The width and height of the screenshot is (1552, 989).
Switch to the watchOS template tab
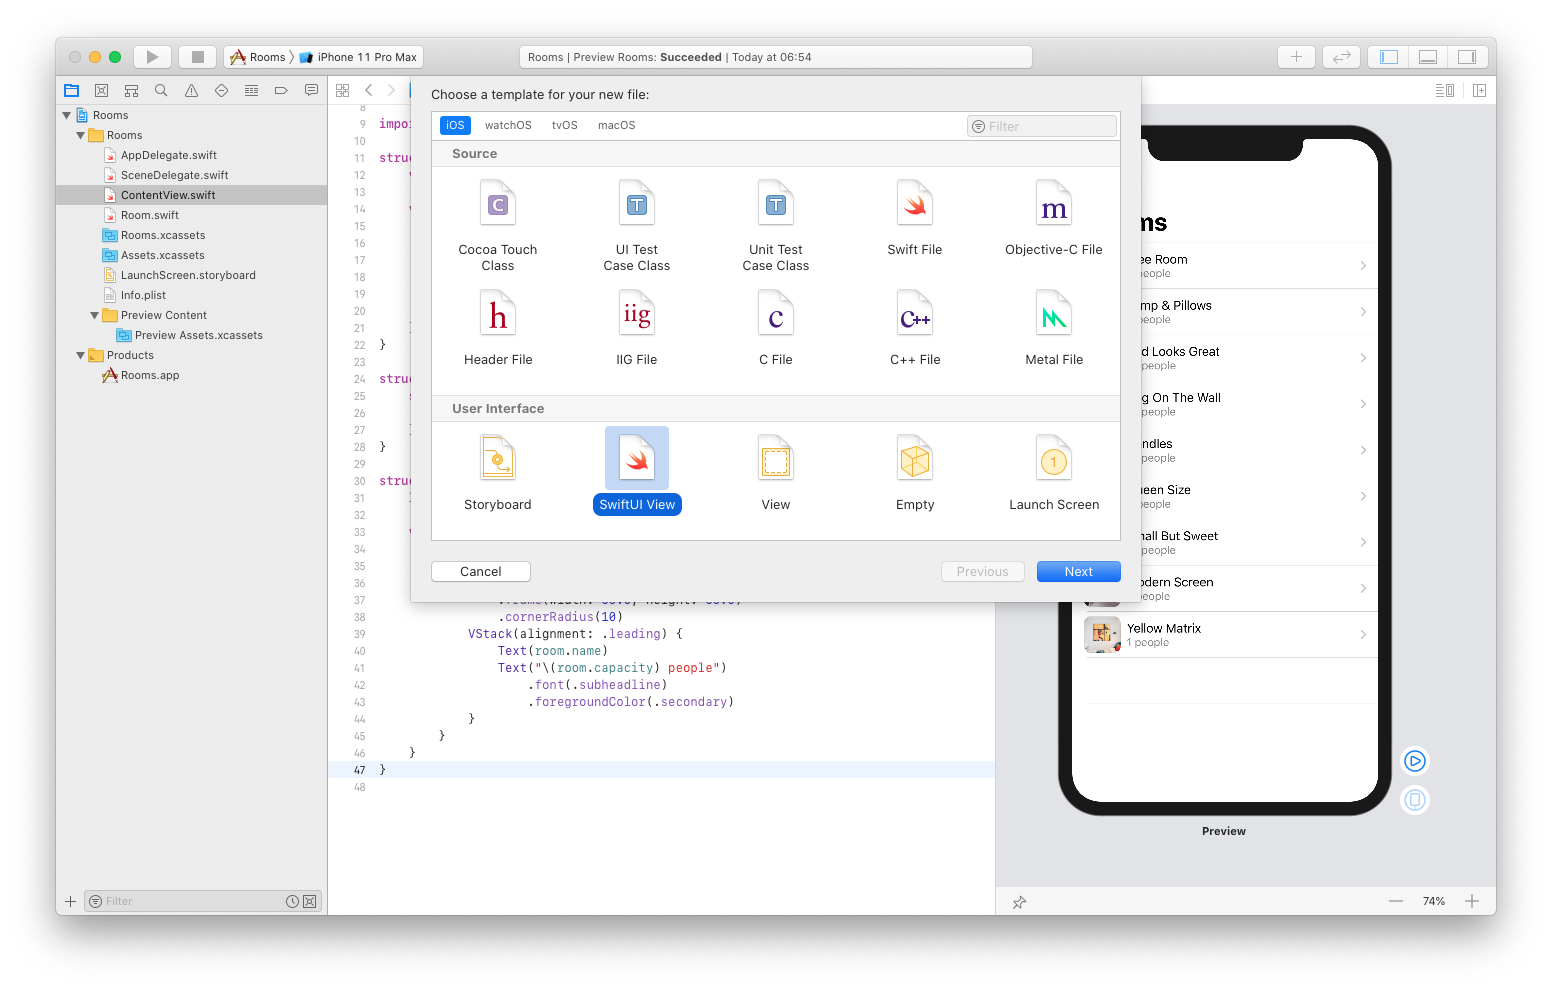click(508, 125)
